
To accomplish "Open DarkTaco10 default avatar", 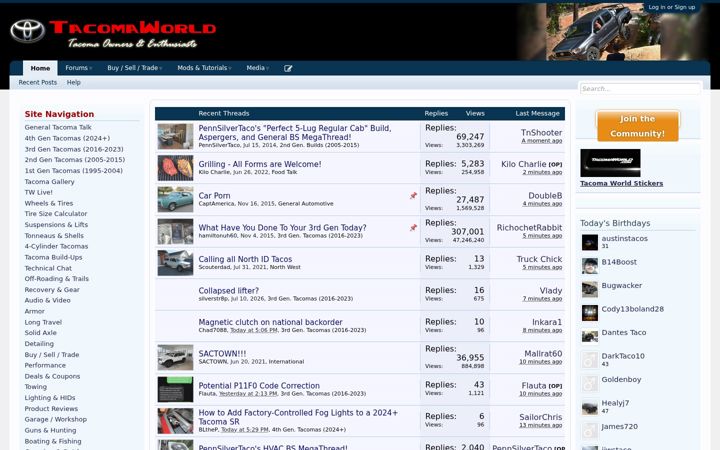I will point(590,360).
